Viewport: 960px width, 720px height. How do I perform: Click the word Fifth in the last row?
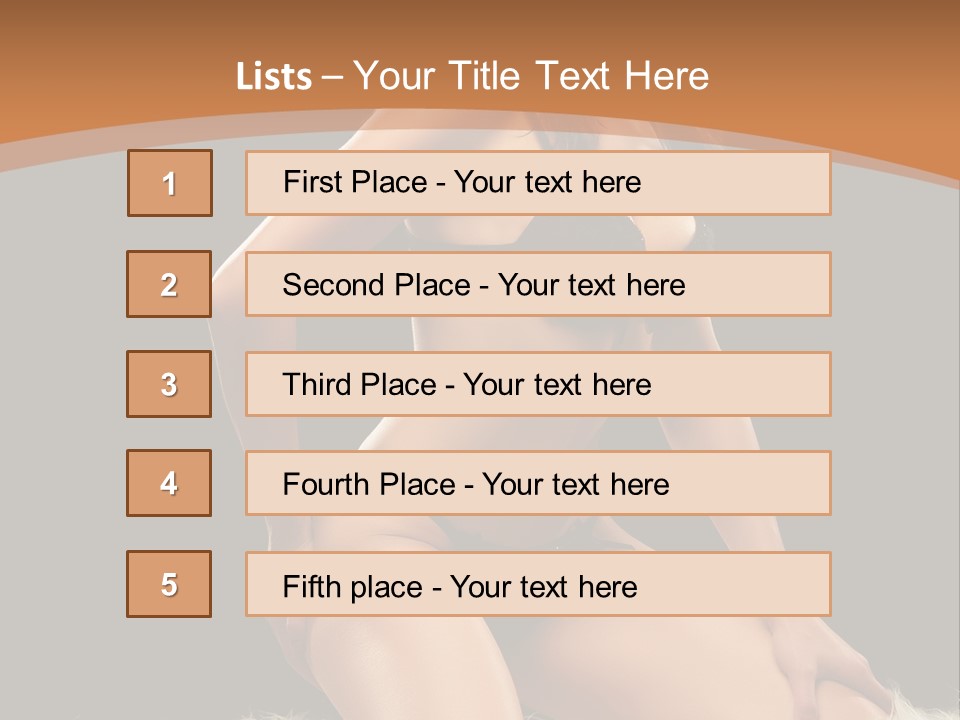point(311,586)
